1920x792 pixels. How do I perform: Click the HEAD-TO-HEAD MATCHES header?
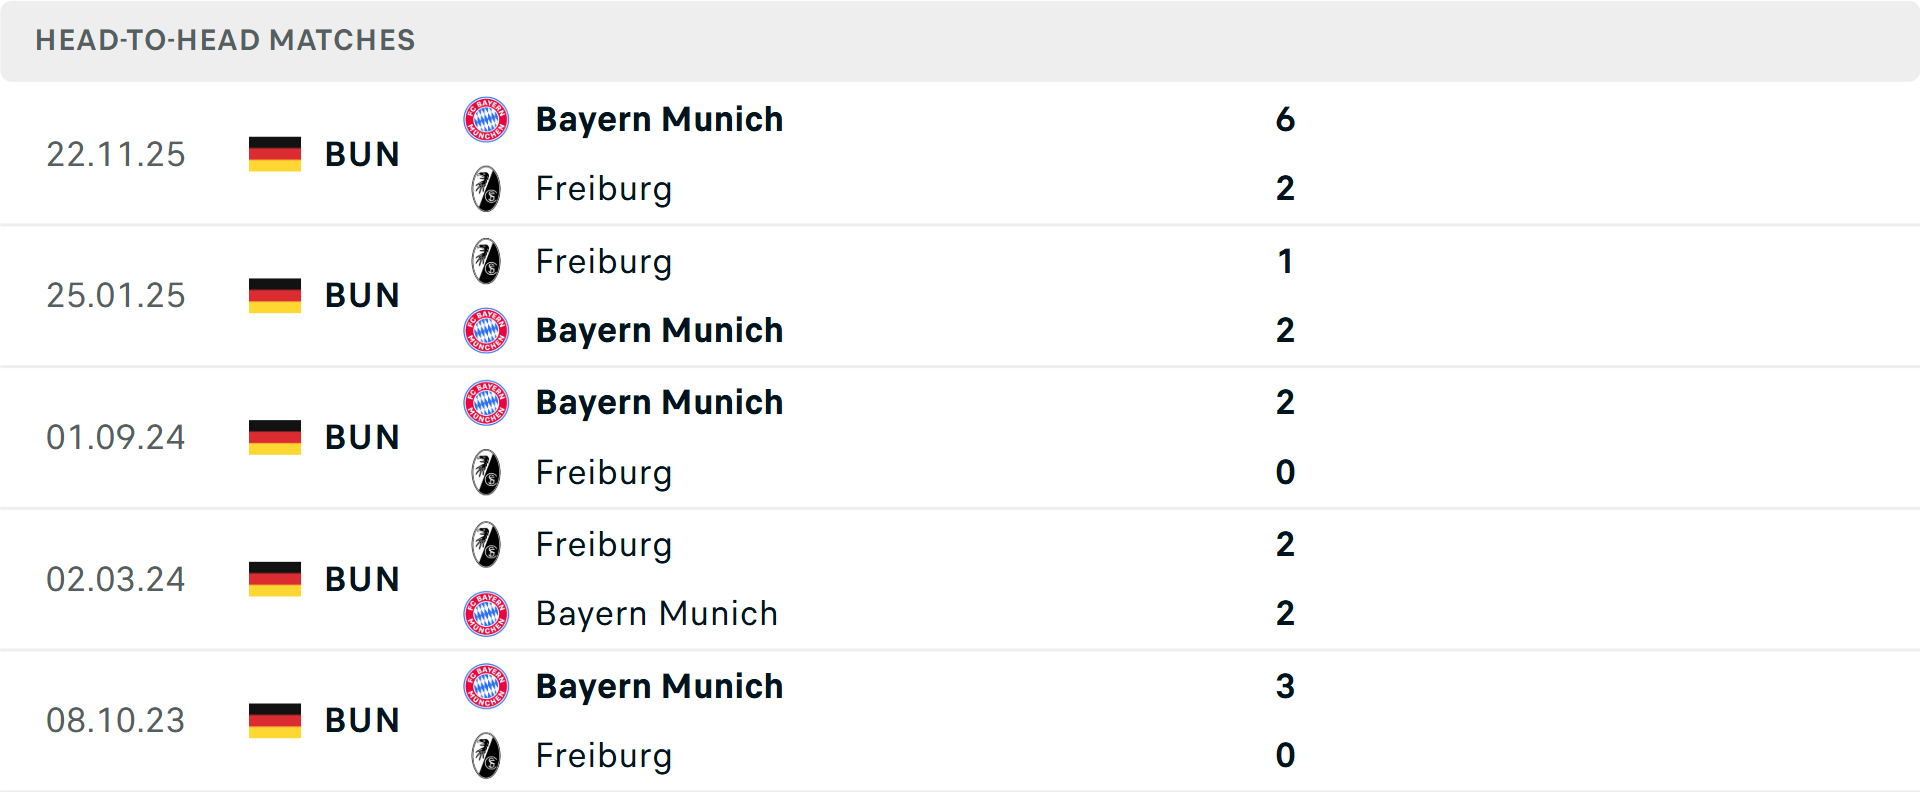225,40
